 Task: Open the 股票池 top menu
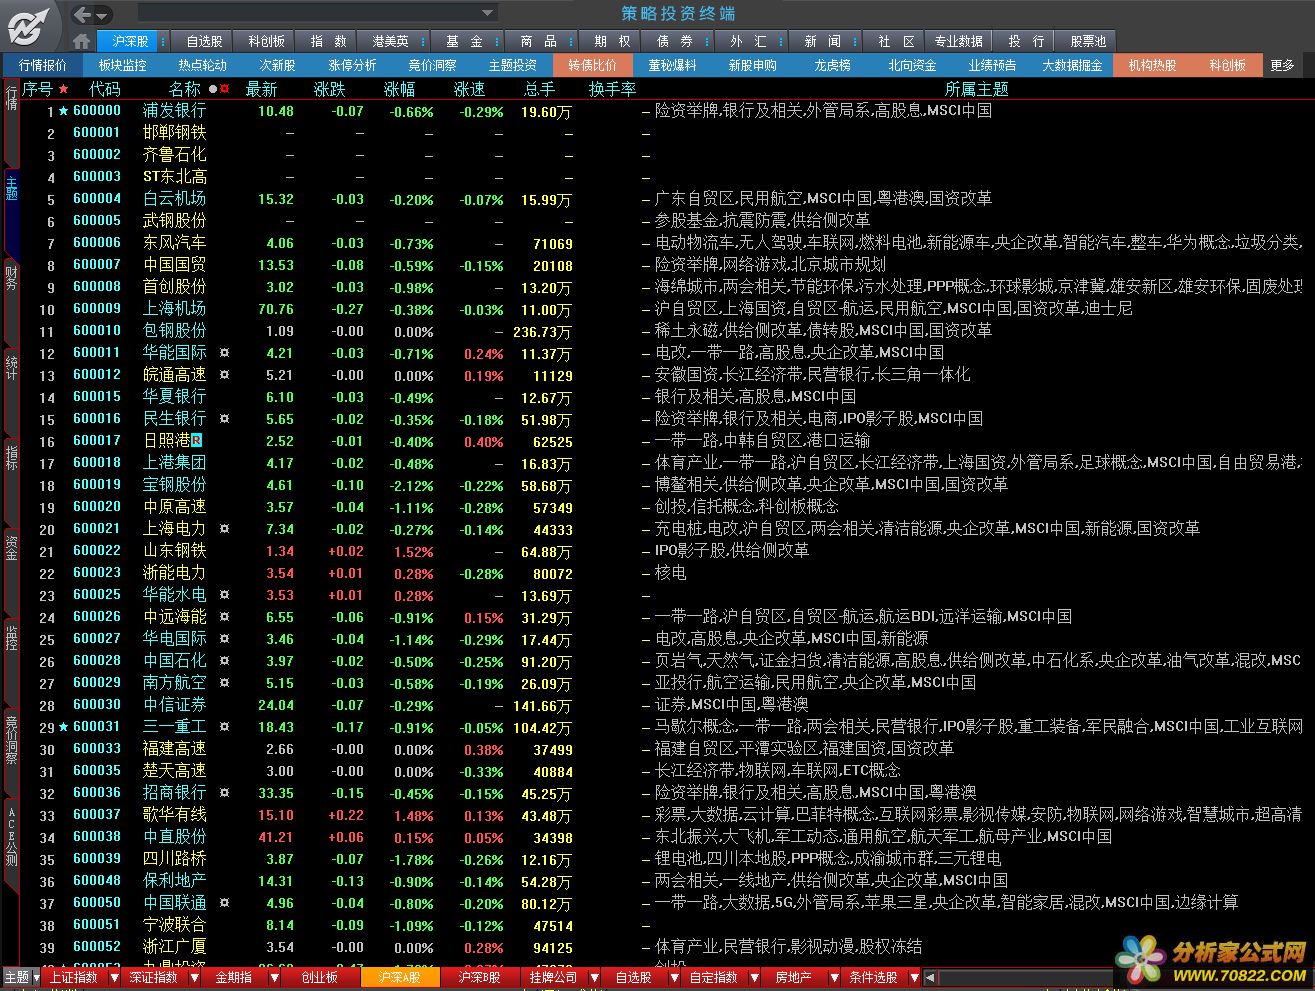pyautogui.click(x=1088, y=41)
